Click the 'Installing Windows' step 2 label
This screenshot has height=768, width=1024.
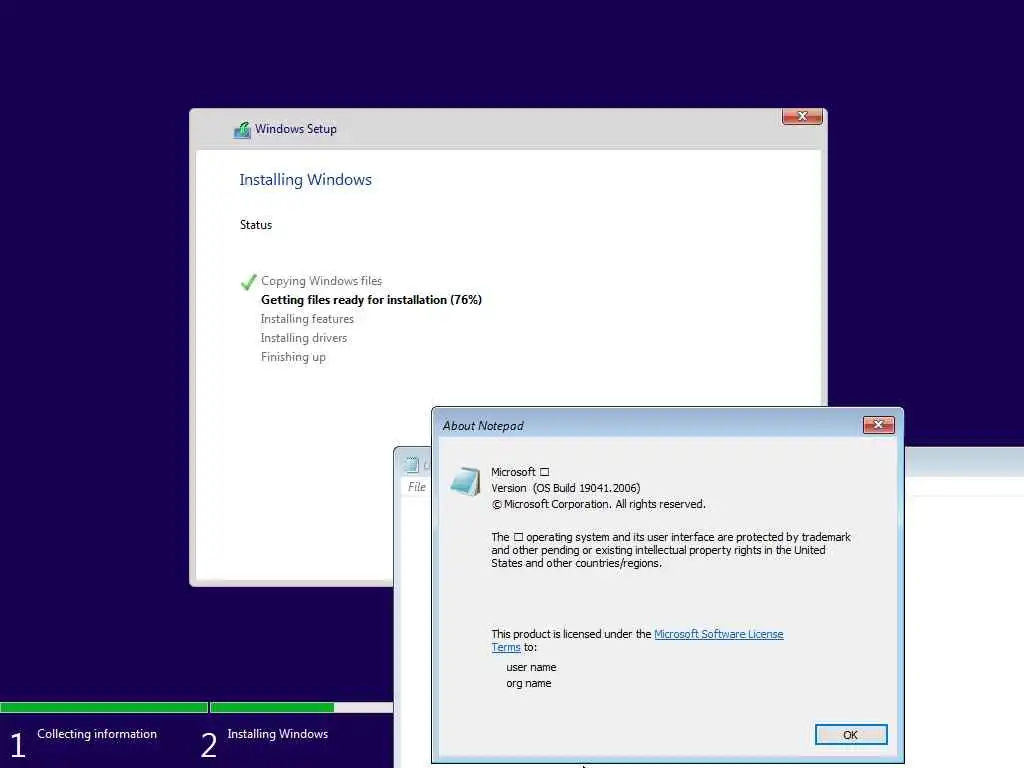click(x=278, y=734)
